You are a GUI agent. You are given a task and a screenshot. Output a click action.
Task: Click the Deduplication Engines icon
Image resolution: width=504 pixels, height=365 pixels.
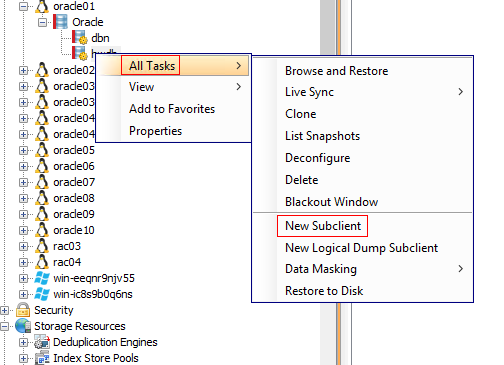coord(42,342)
